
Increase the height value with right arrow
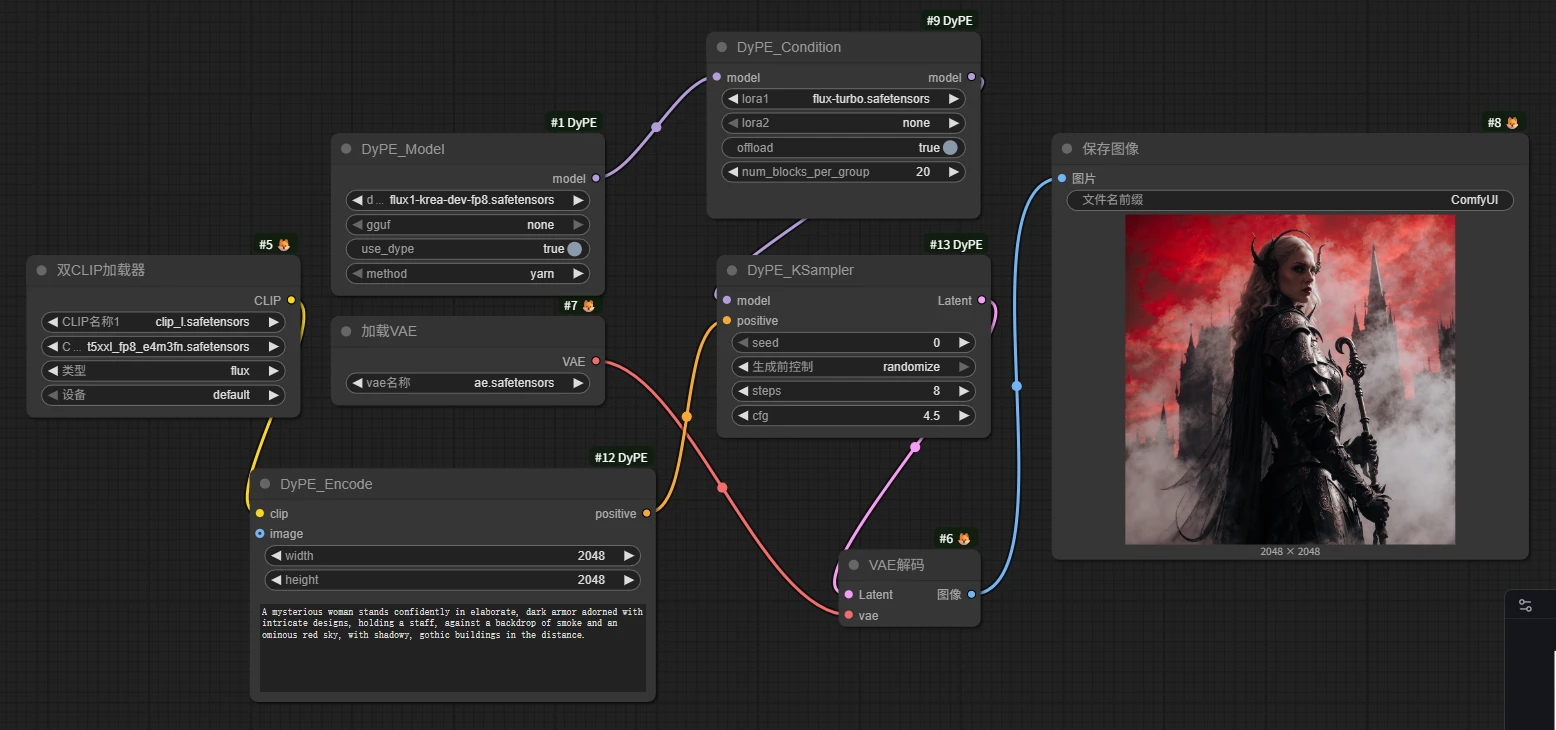[629, 580]
